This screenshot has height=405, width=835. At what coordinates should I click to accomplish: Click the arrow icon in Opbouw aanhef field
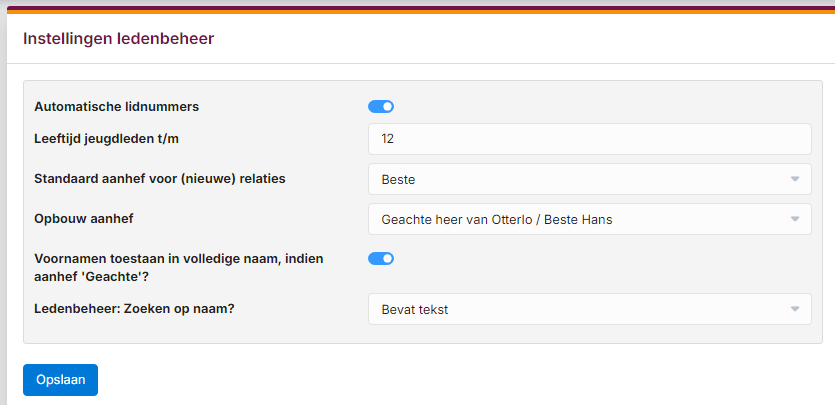[795, 219]
